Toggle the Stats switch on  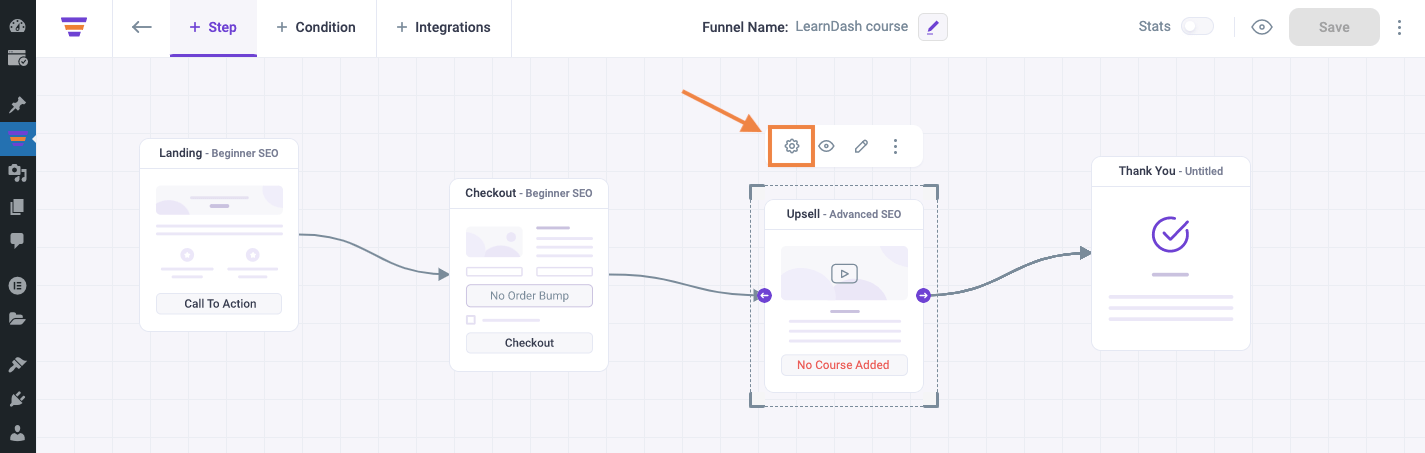pyautogui.click(x=1197, y=27)
